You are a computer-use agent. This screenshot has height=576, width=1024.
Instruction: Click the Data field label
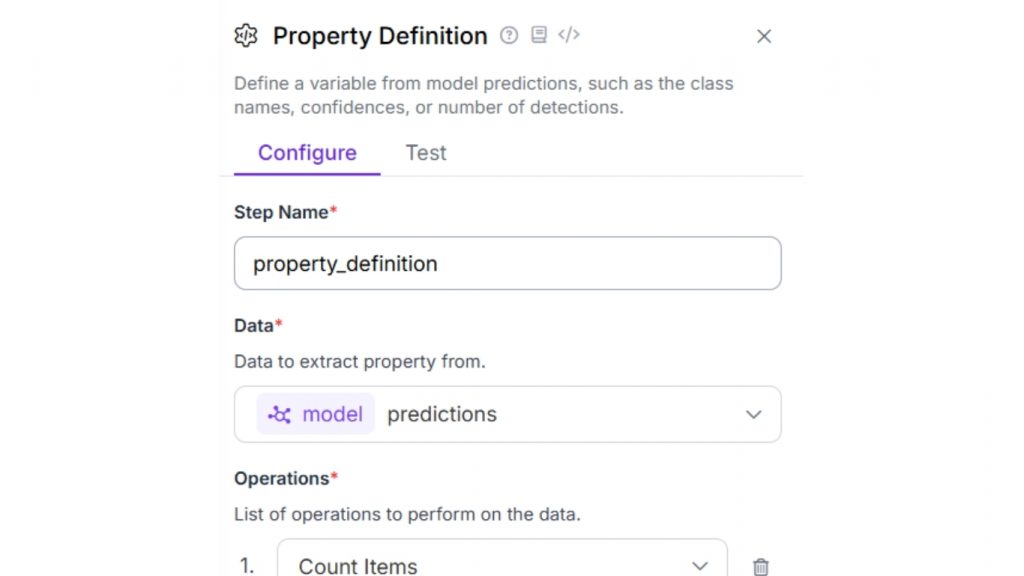(x=254, y=325)
